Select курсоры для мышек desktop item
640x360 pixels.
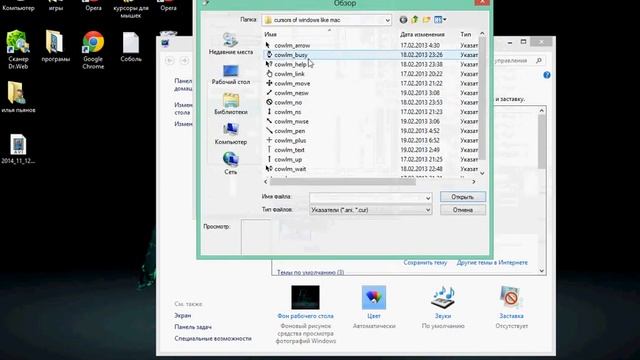(x=131, y=10)
